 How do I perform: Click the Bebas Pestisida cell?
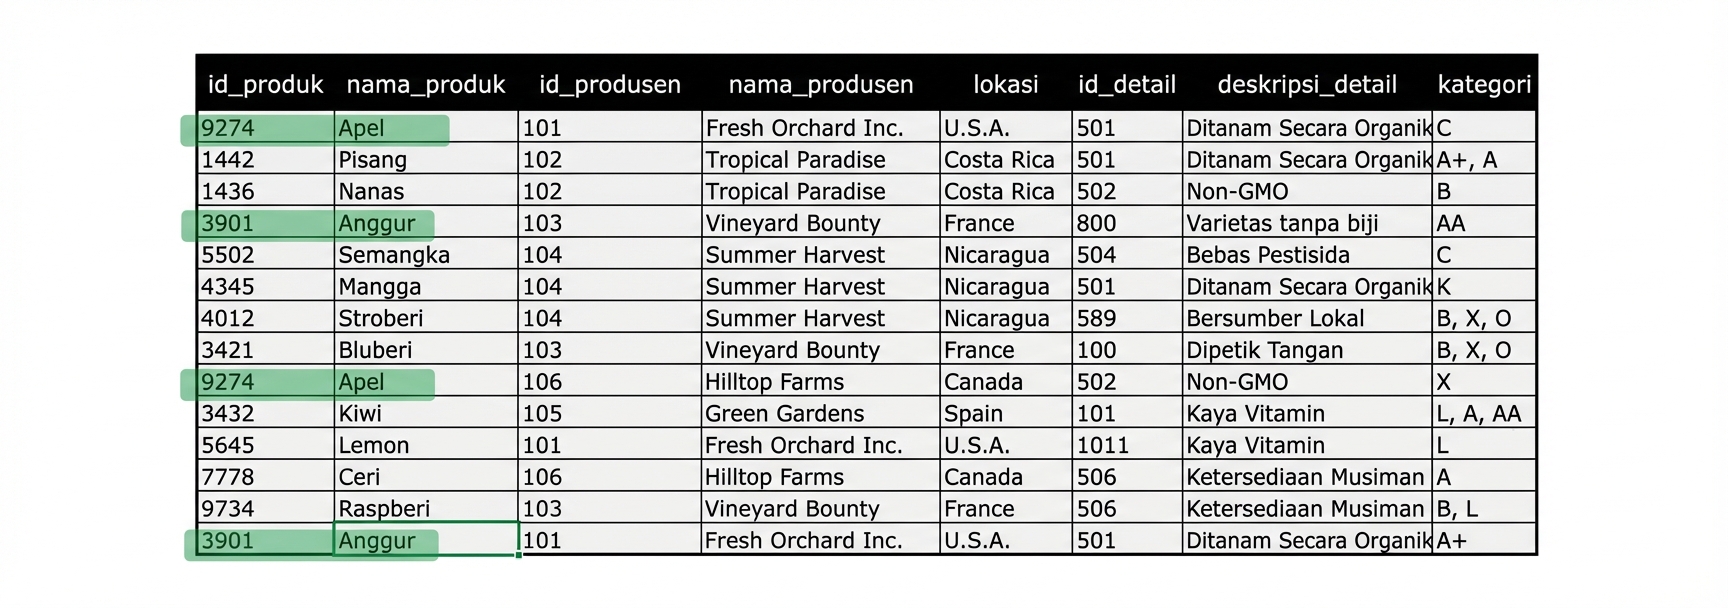tap(1306, 255)
